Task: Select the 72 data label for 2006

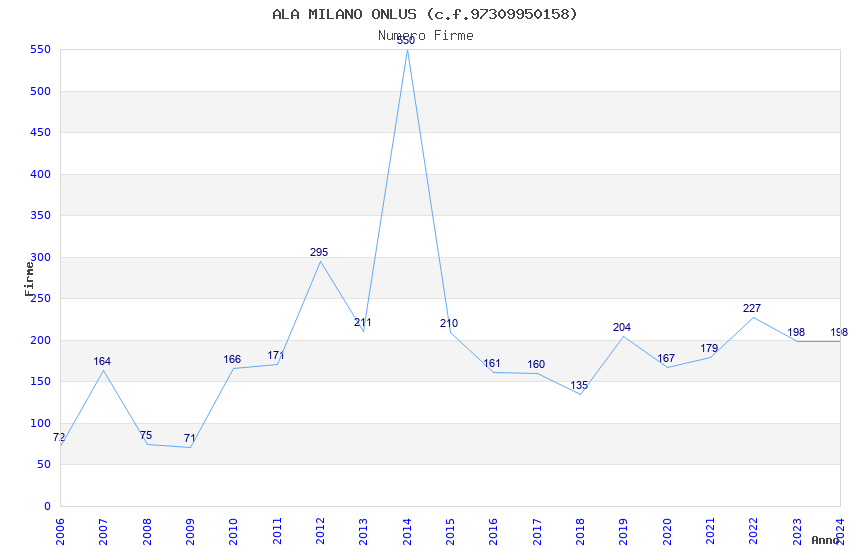Action: pos(59,437)
